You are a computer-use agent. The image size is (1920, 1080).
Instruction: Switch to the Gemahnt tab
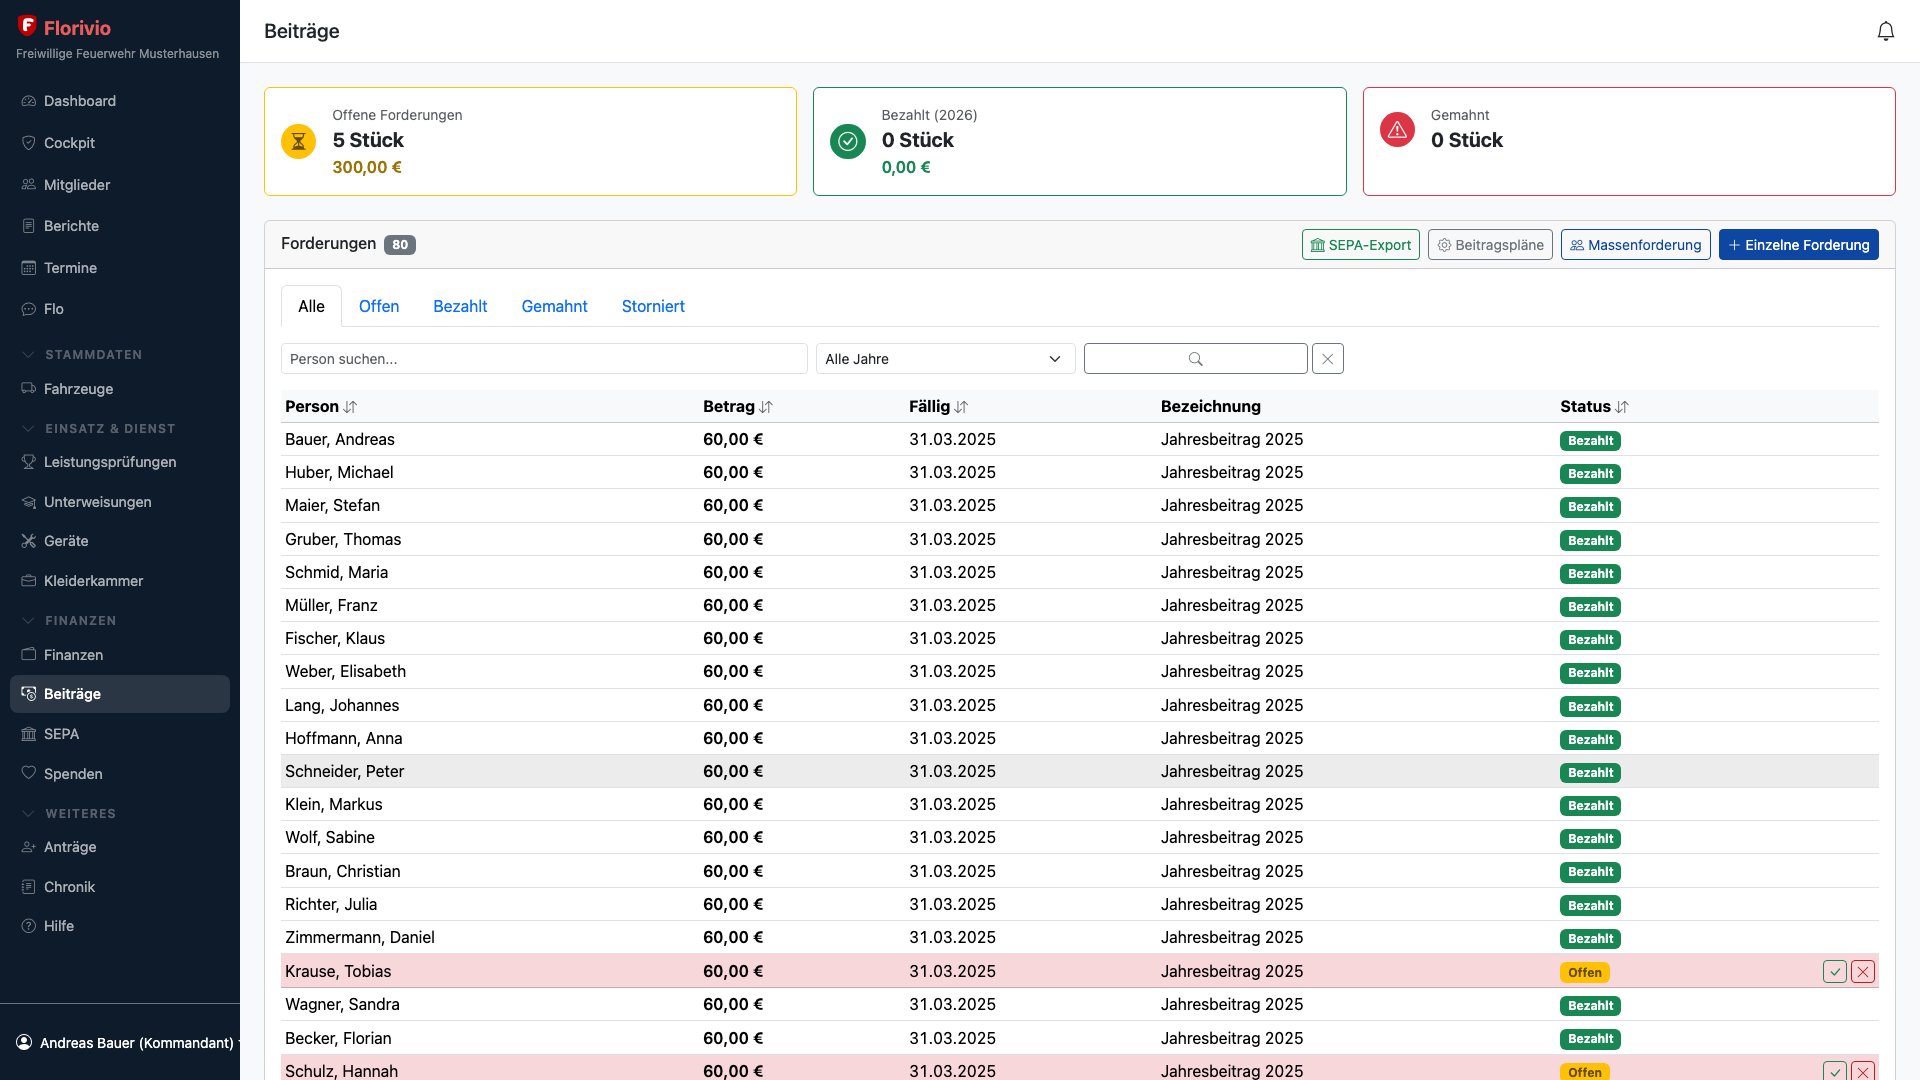[x=554, y=306]
